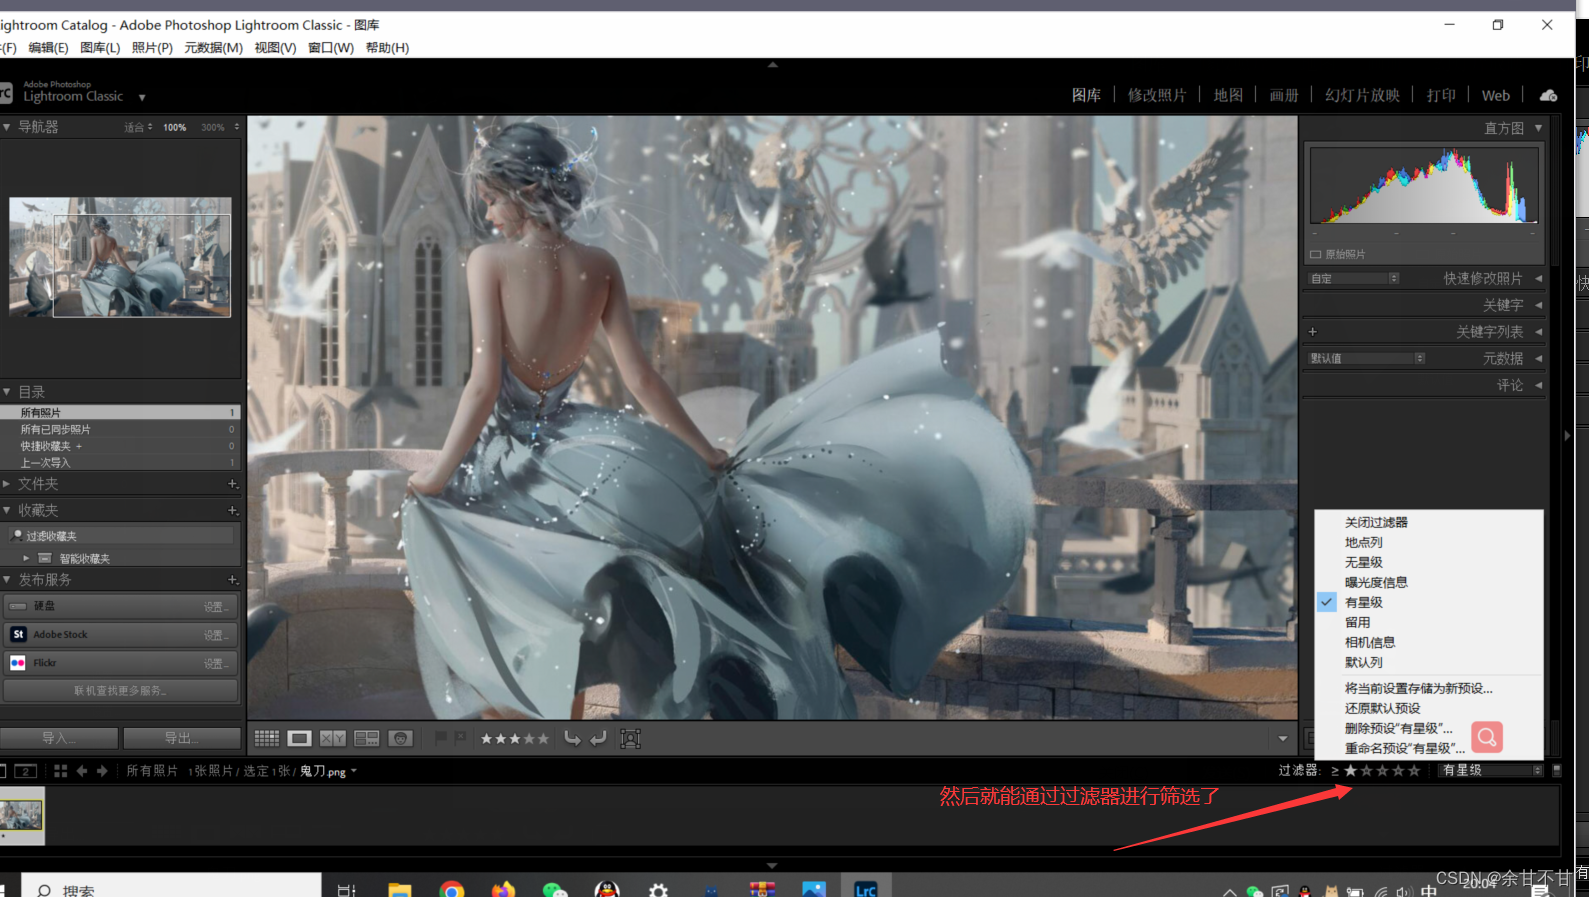
Task: Select 所有照片 in catalog
Action: coord(120,412)
